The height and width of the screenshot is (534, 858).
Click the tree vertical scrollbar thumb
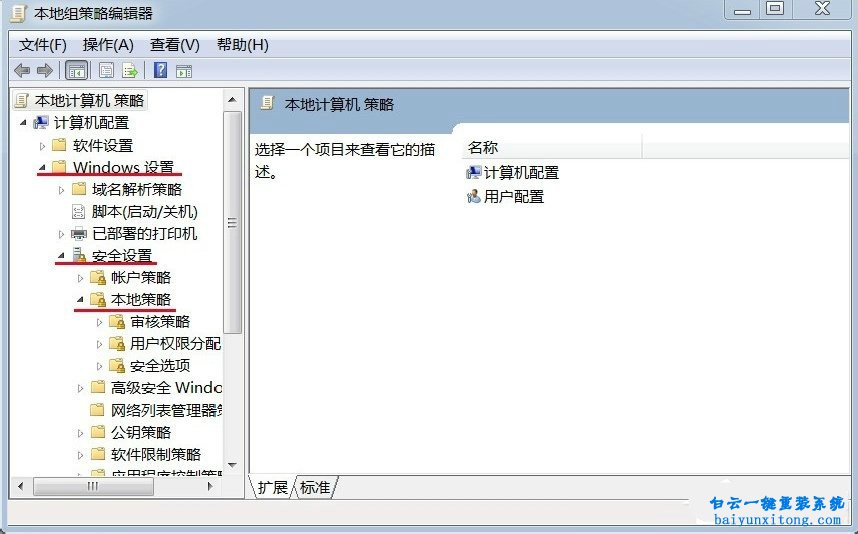coord(233,222)
